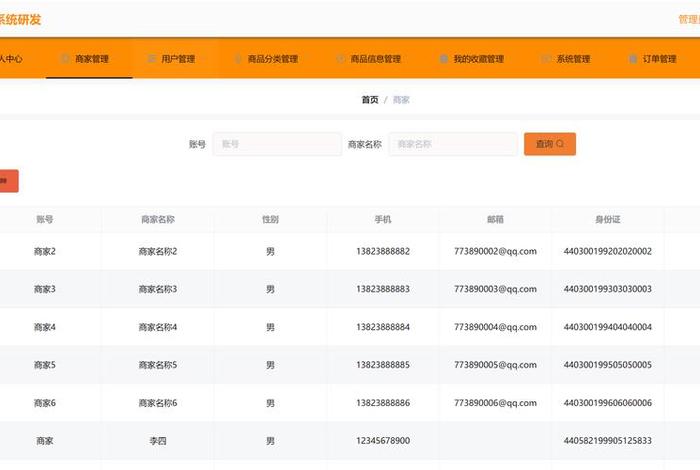
Task: Select account cell 商家6
Action: click(45, 403)
